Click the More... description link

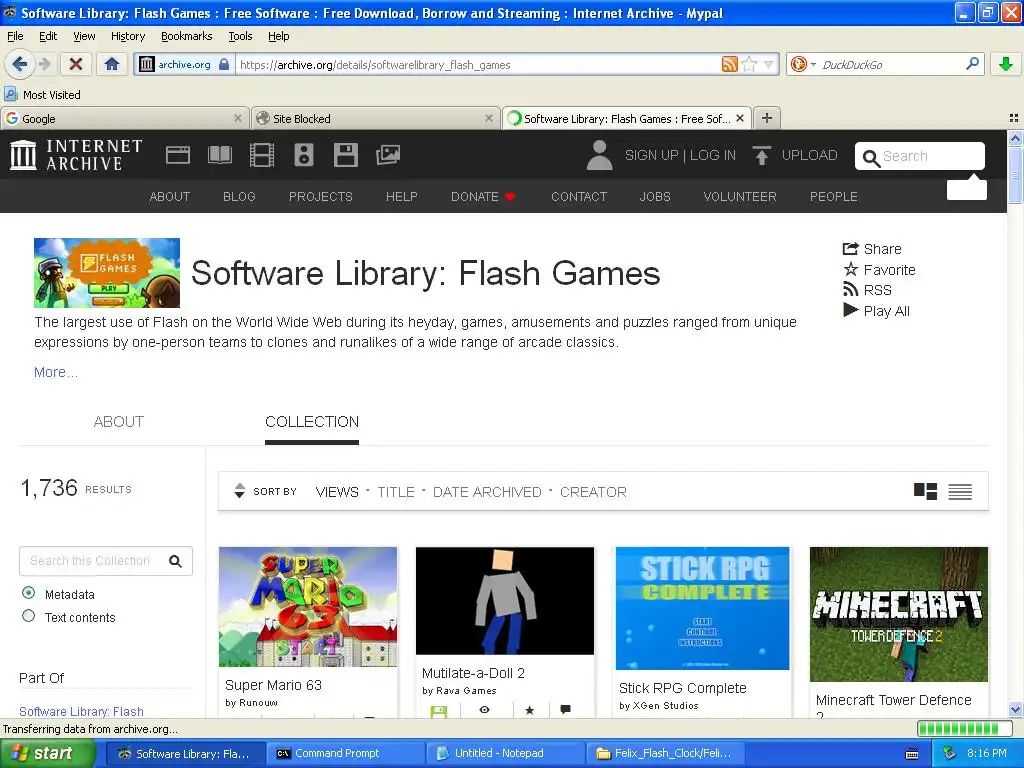(56, 372)
